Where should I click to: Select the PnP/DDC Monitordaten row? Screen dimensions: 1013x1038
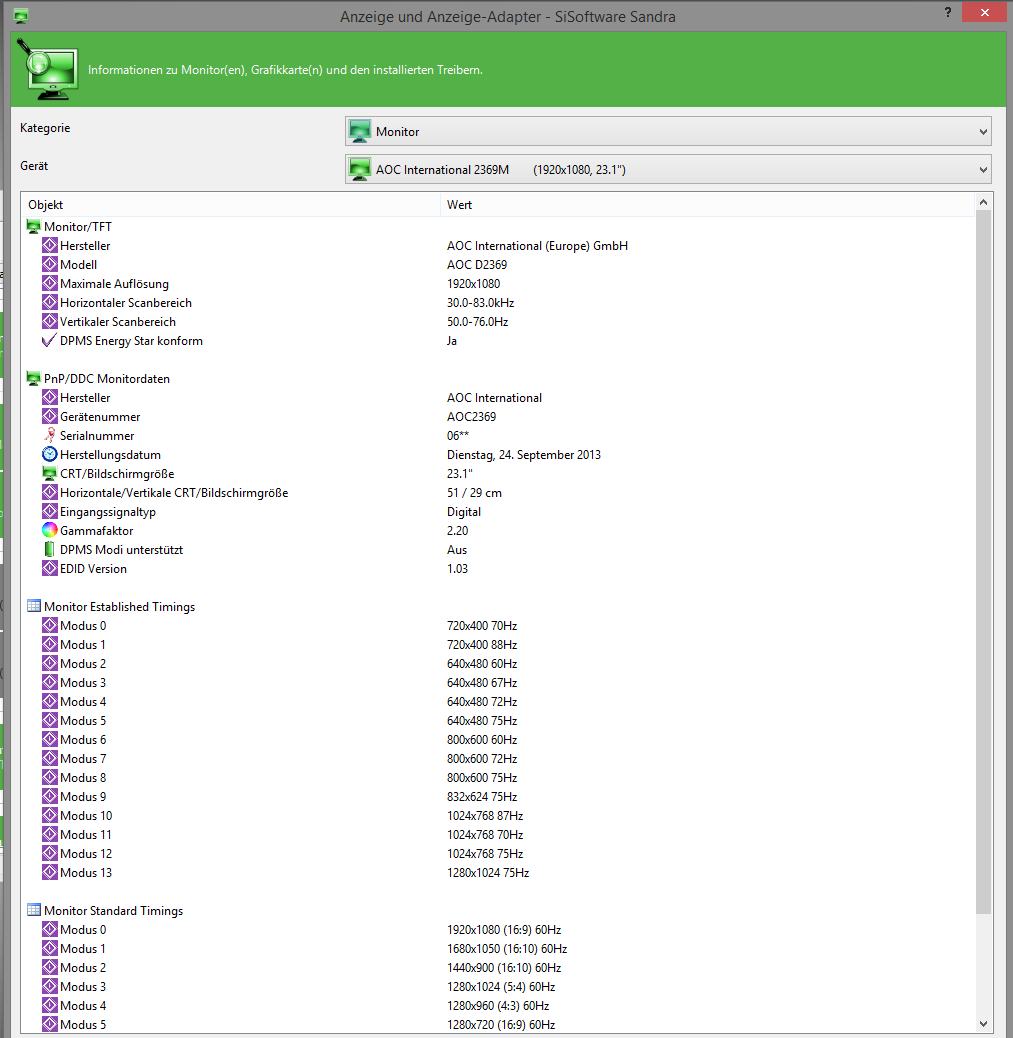498,379
